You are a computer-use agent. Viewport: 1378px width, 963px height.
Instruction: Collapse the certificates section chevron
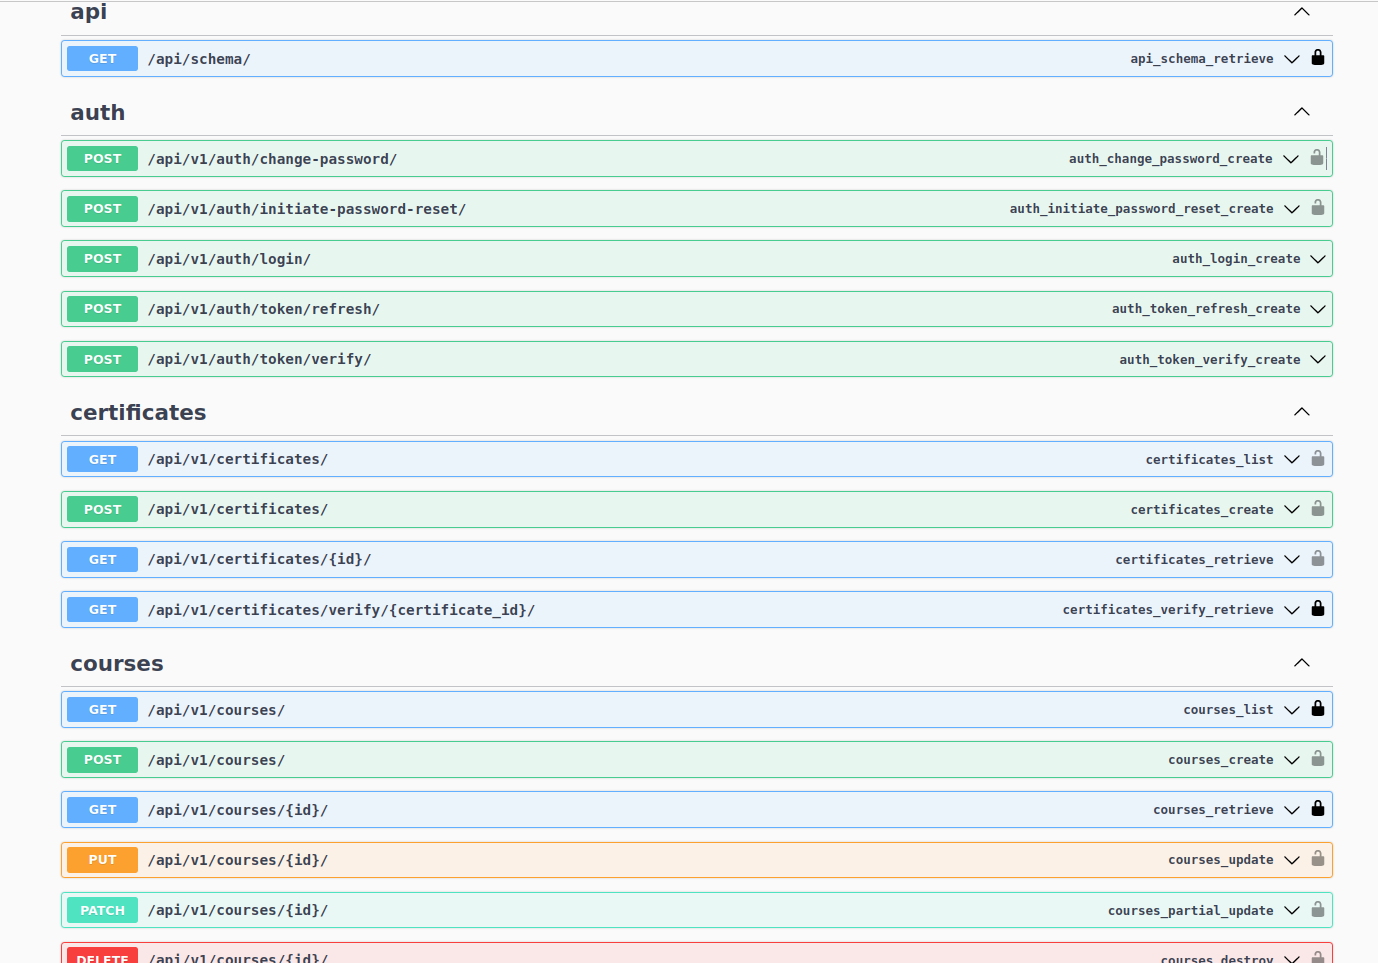[x=1301, y=412]
